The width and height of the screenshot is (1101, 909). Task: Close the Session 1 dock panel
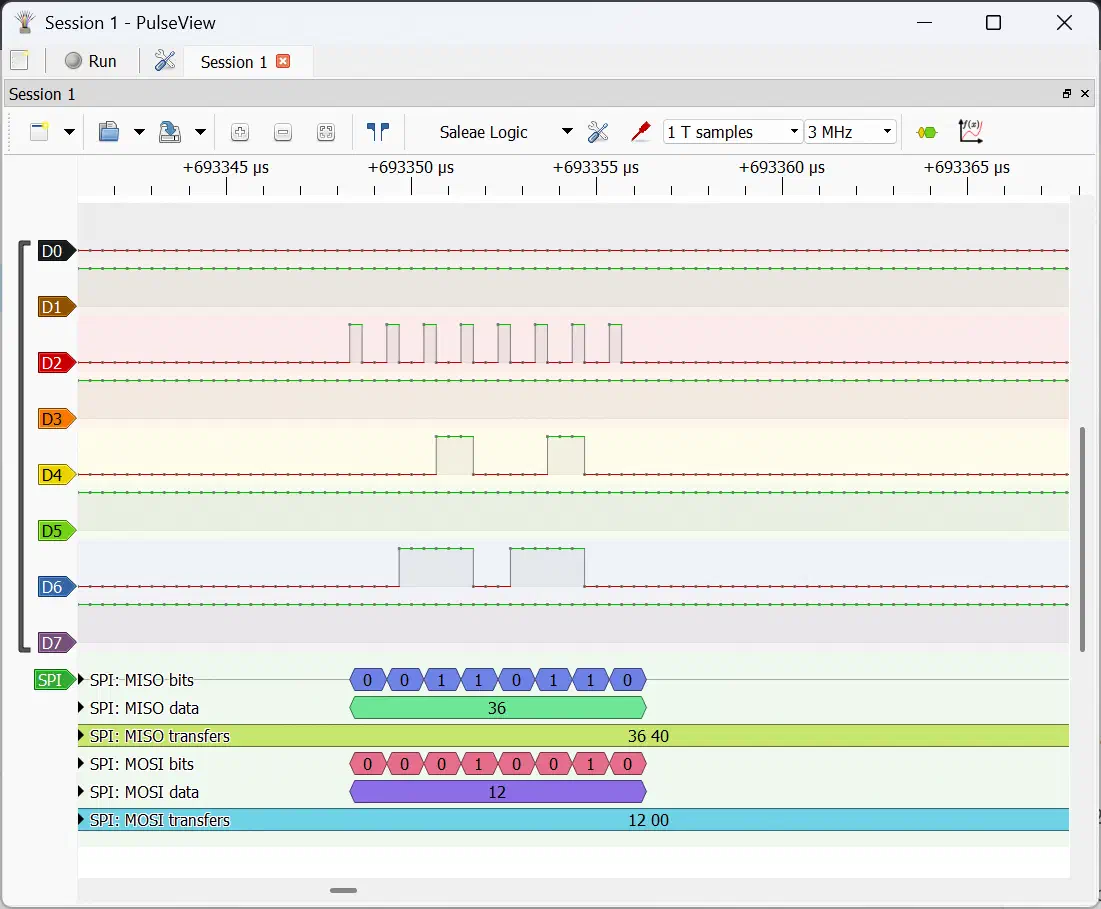(1085, 93)
